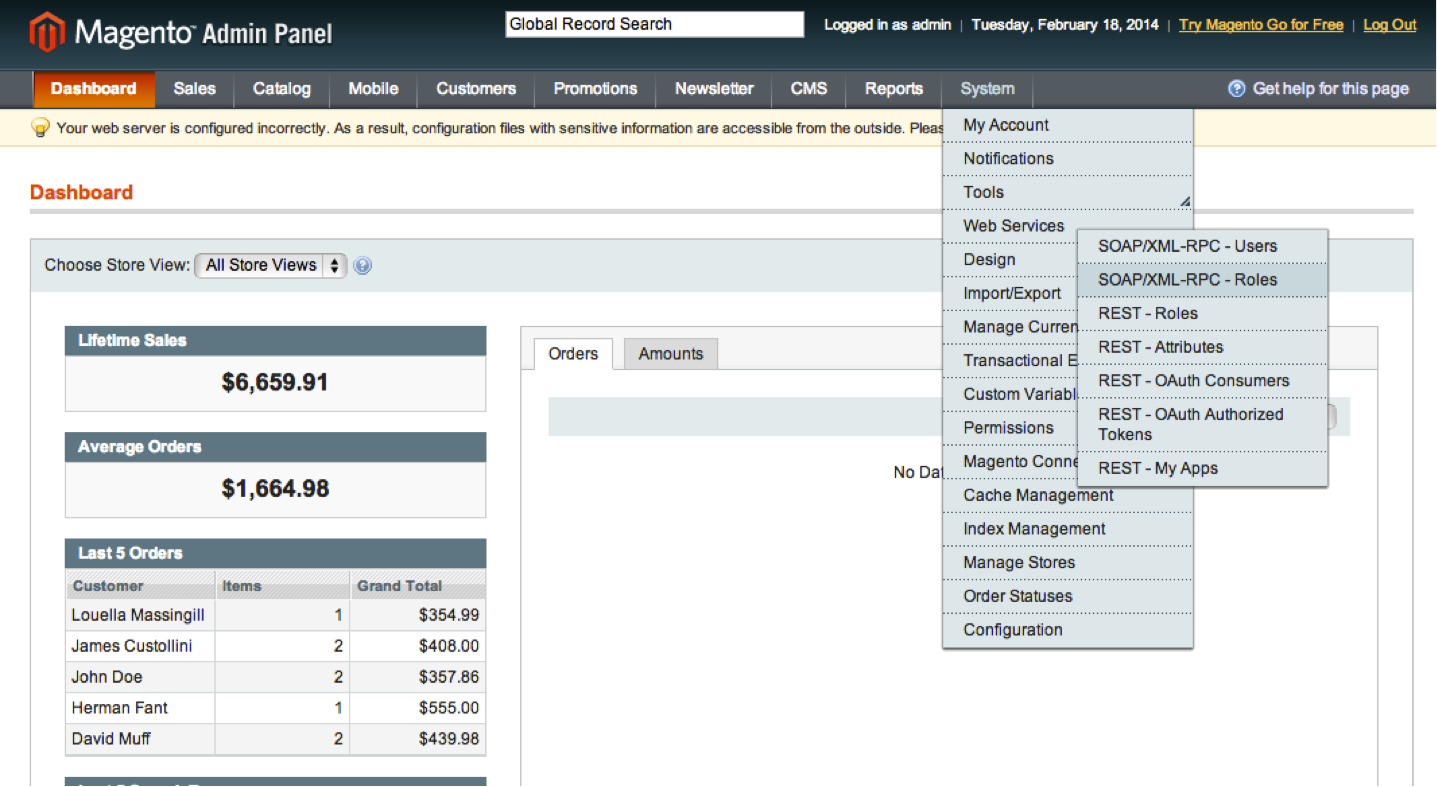Viewport: 1437px width, 787px height.
Task: Open the Reports menu
Action: [x=894, y=89]
